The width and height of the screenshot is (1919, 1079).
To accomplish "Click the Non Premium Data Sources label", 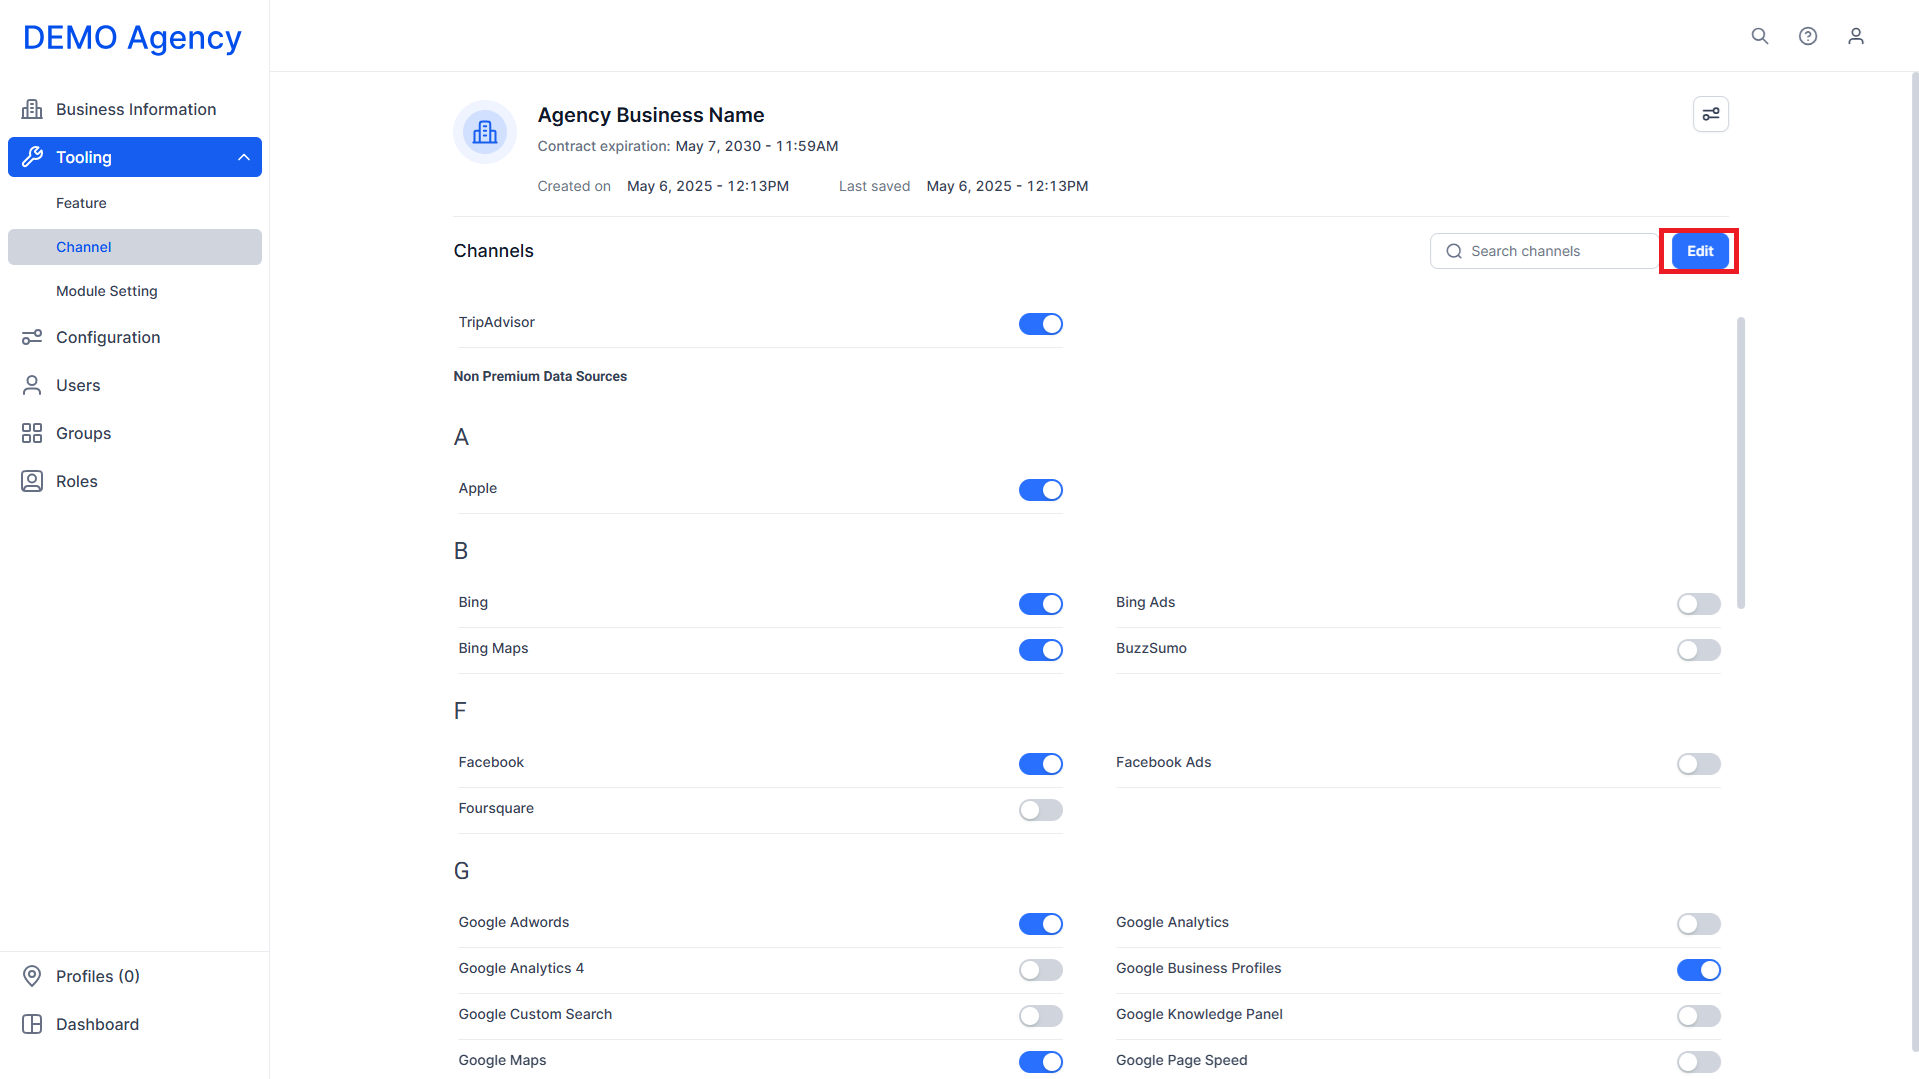I will 540,376.
